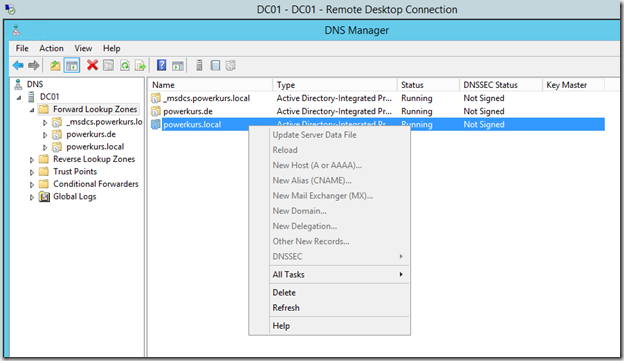Screen dimensions: 624x361
Task: Click New Domain in the context menu
Action: [339, 211]
